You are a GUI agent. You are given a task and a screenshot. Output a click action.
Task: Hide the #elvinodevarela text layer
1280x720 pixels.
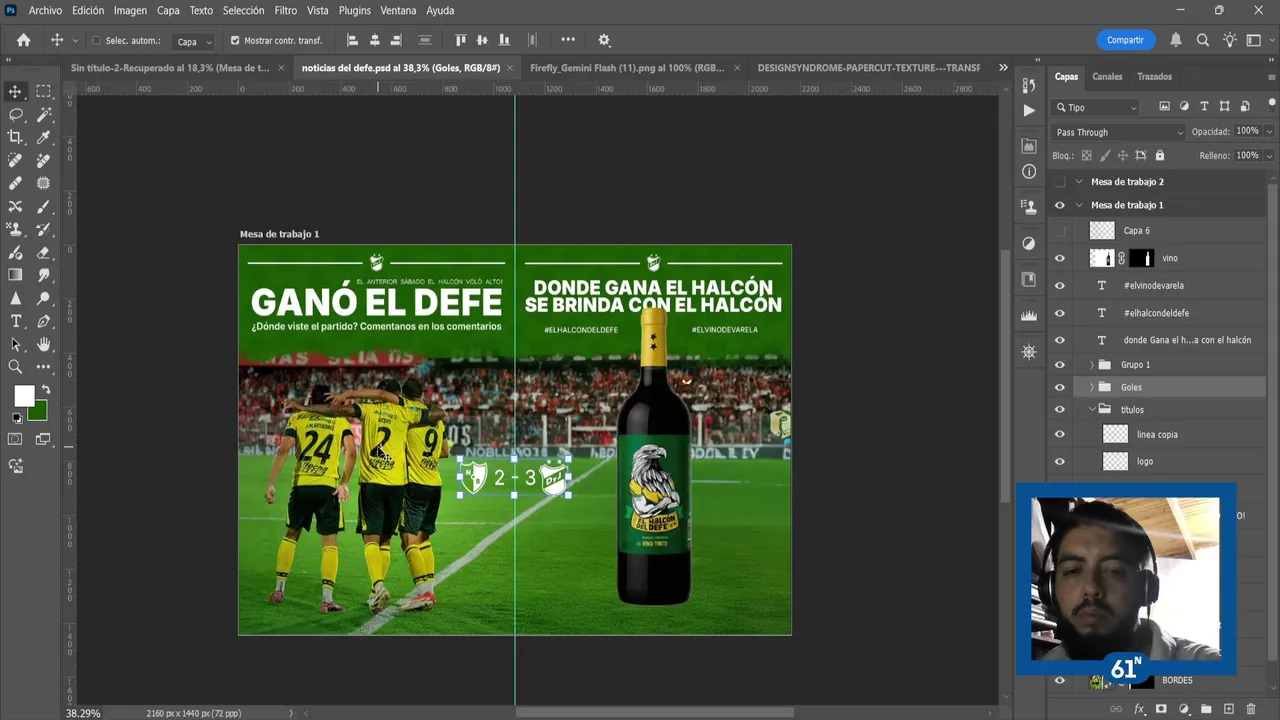click(1060, 286)
